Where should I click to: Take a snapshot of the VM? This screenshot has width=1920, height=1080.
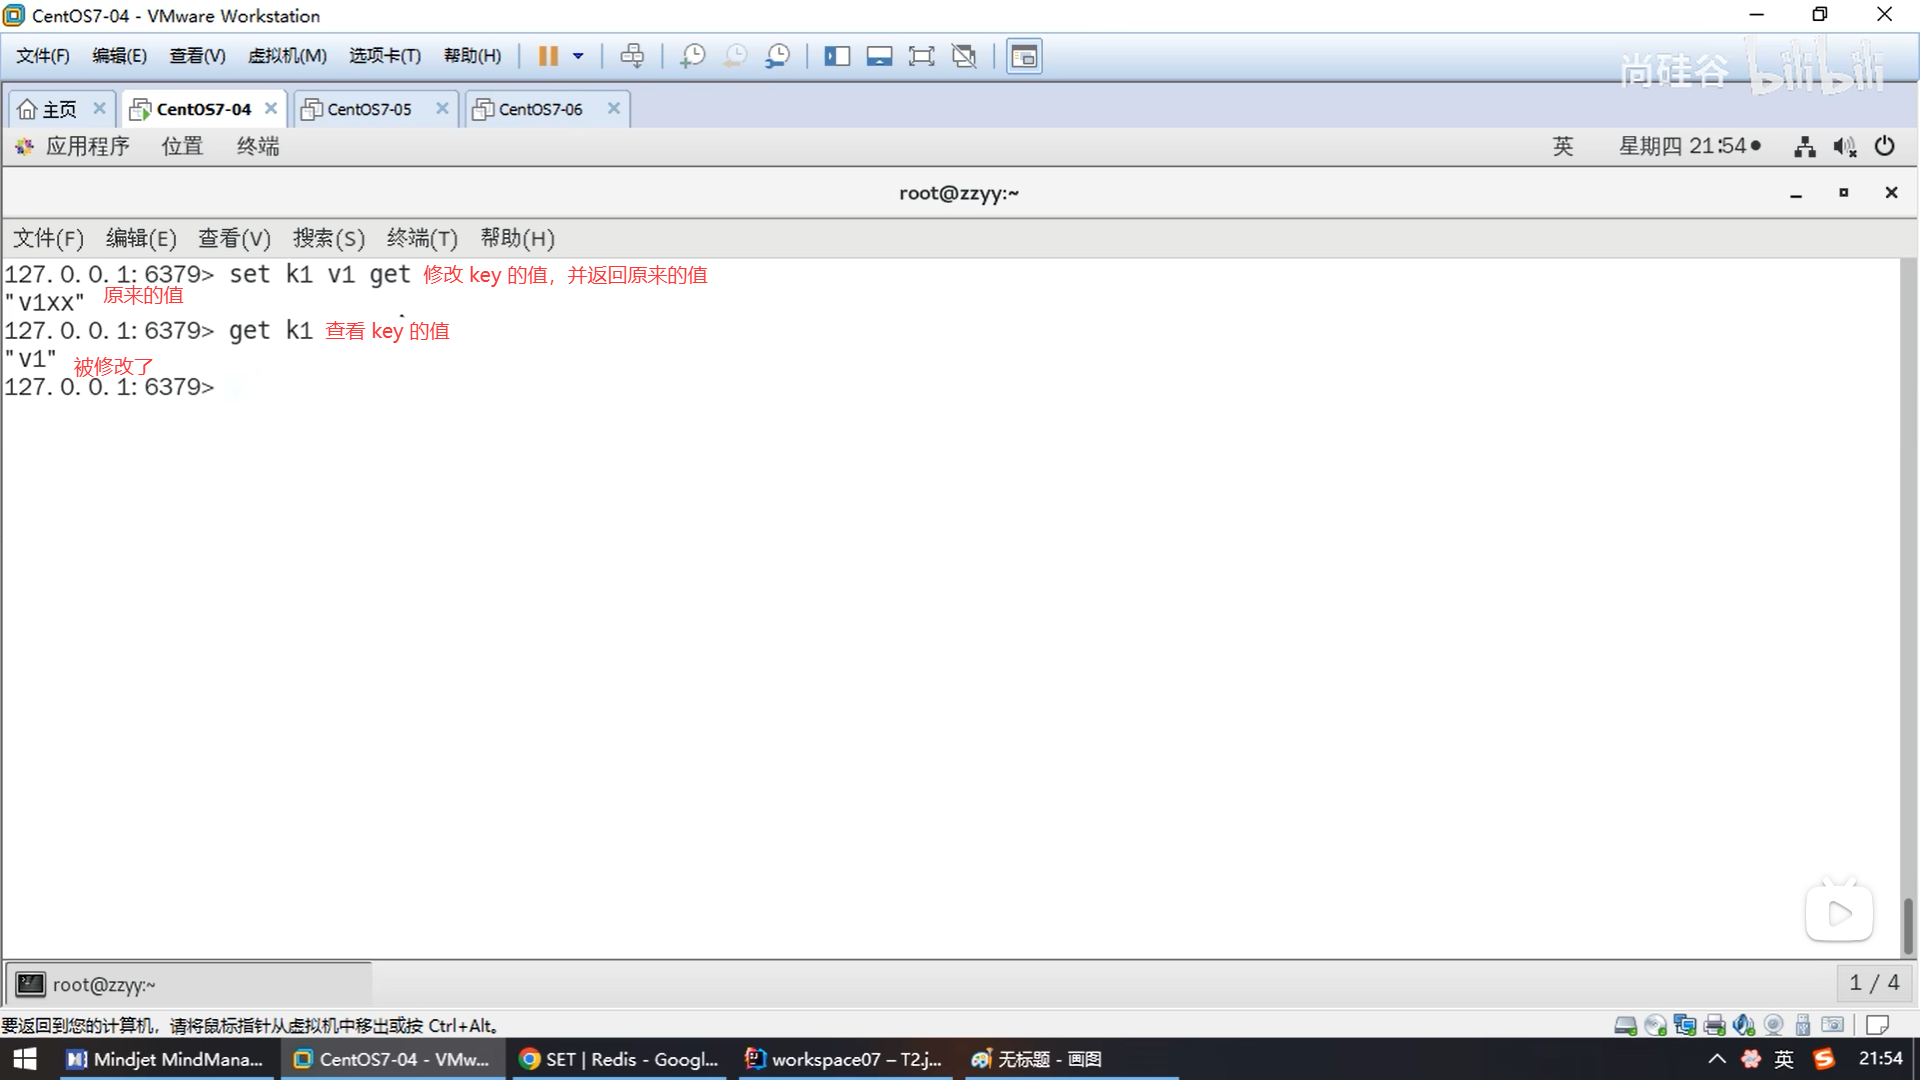692,56
